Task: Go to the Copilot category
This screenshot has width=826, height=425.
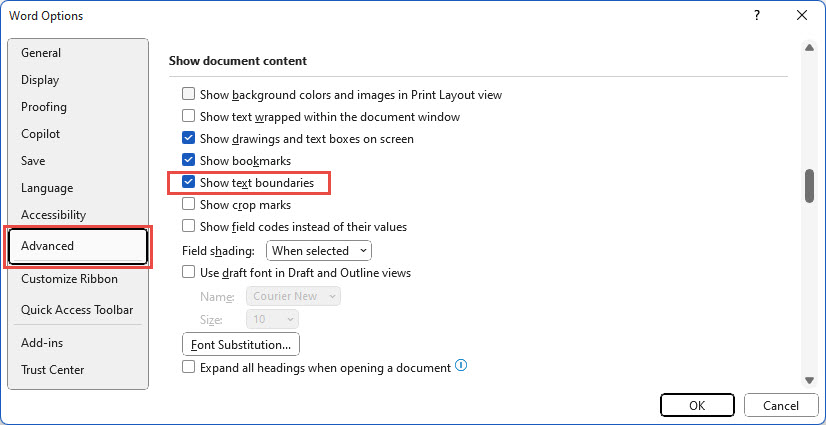Action: point(78,134)
